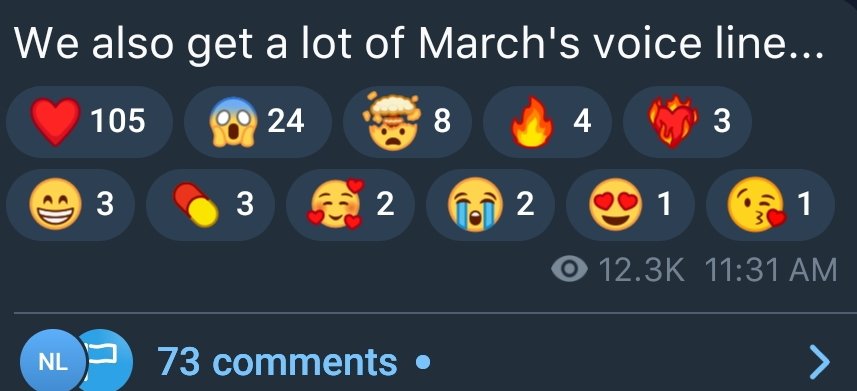Expand comments using the right chevron arrow
Image resolution: width=857 pixels, height=391 pixels.
pos(819,361)
